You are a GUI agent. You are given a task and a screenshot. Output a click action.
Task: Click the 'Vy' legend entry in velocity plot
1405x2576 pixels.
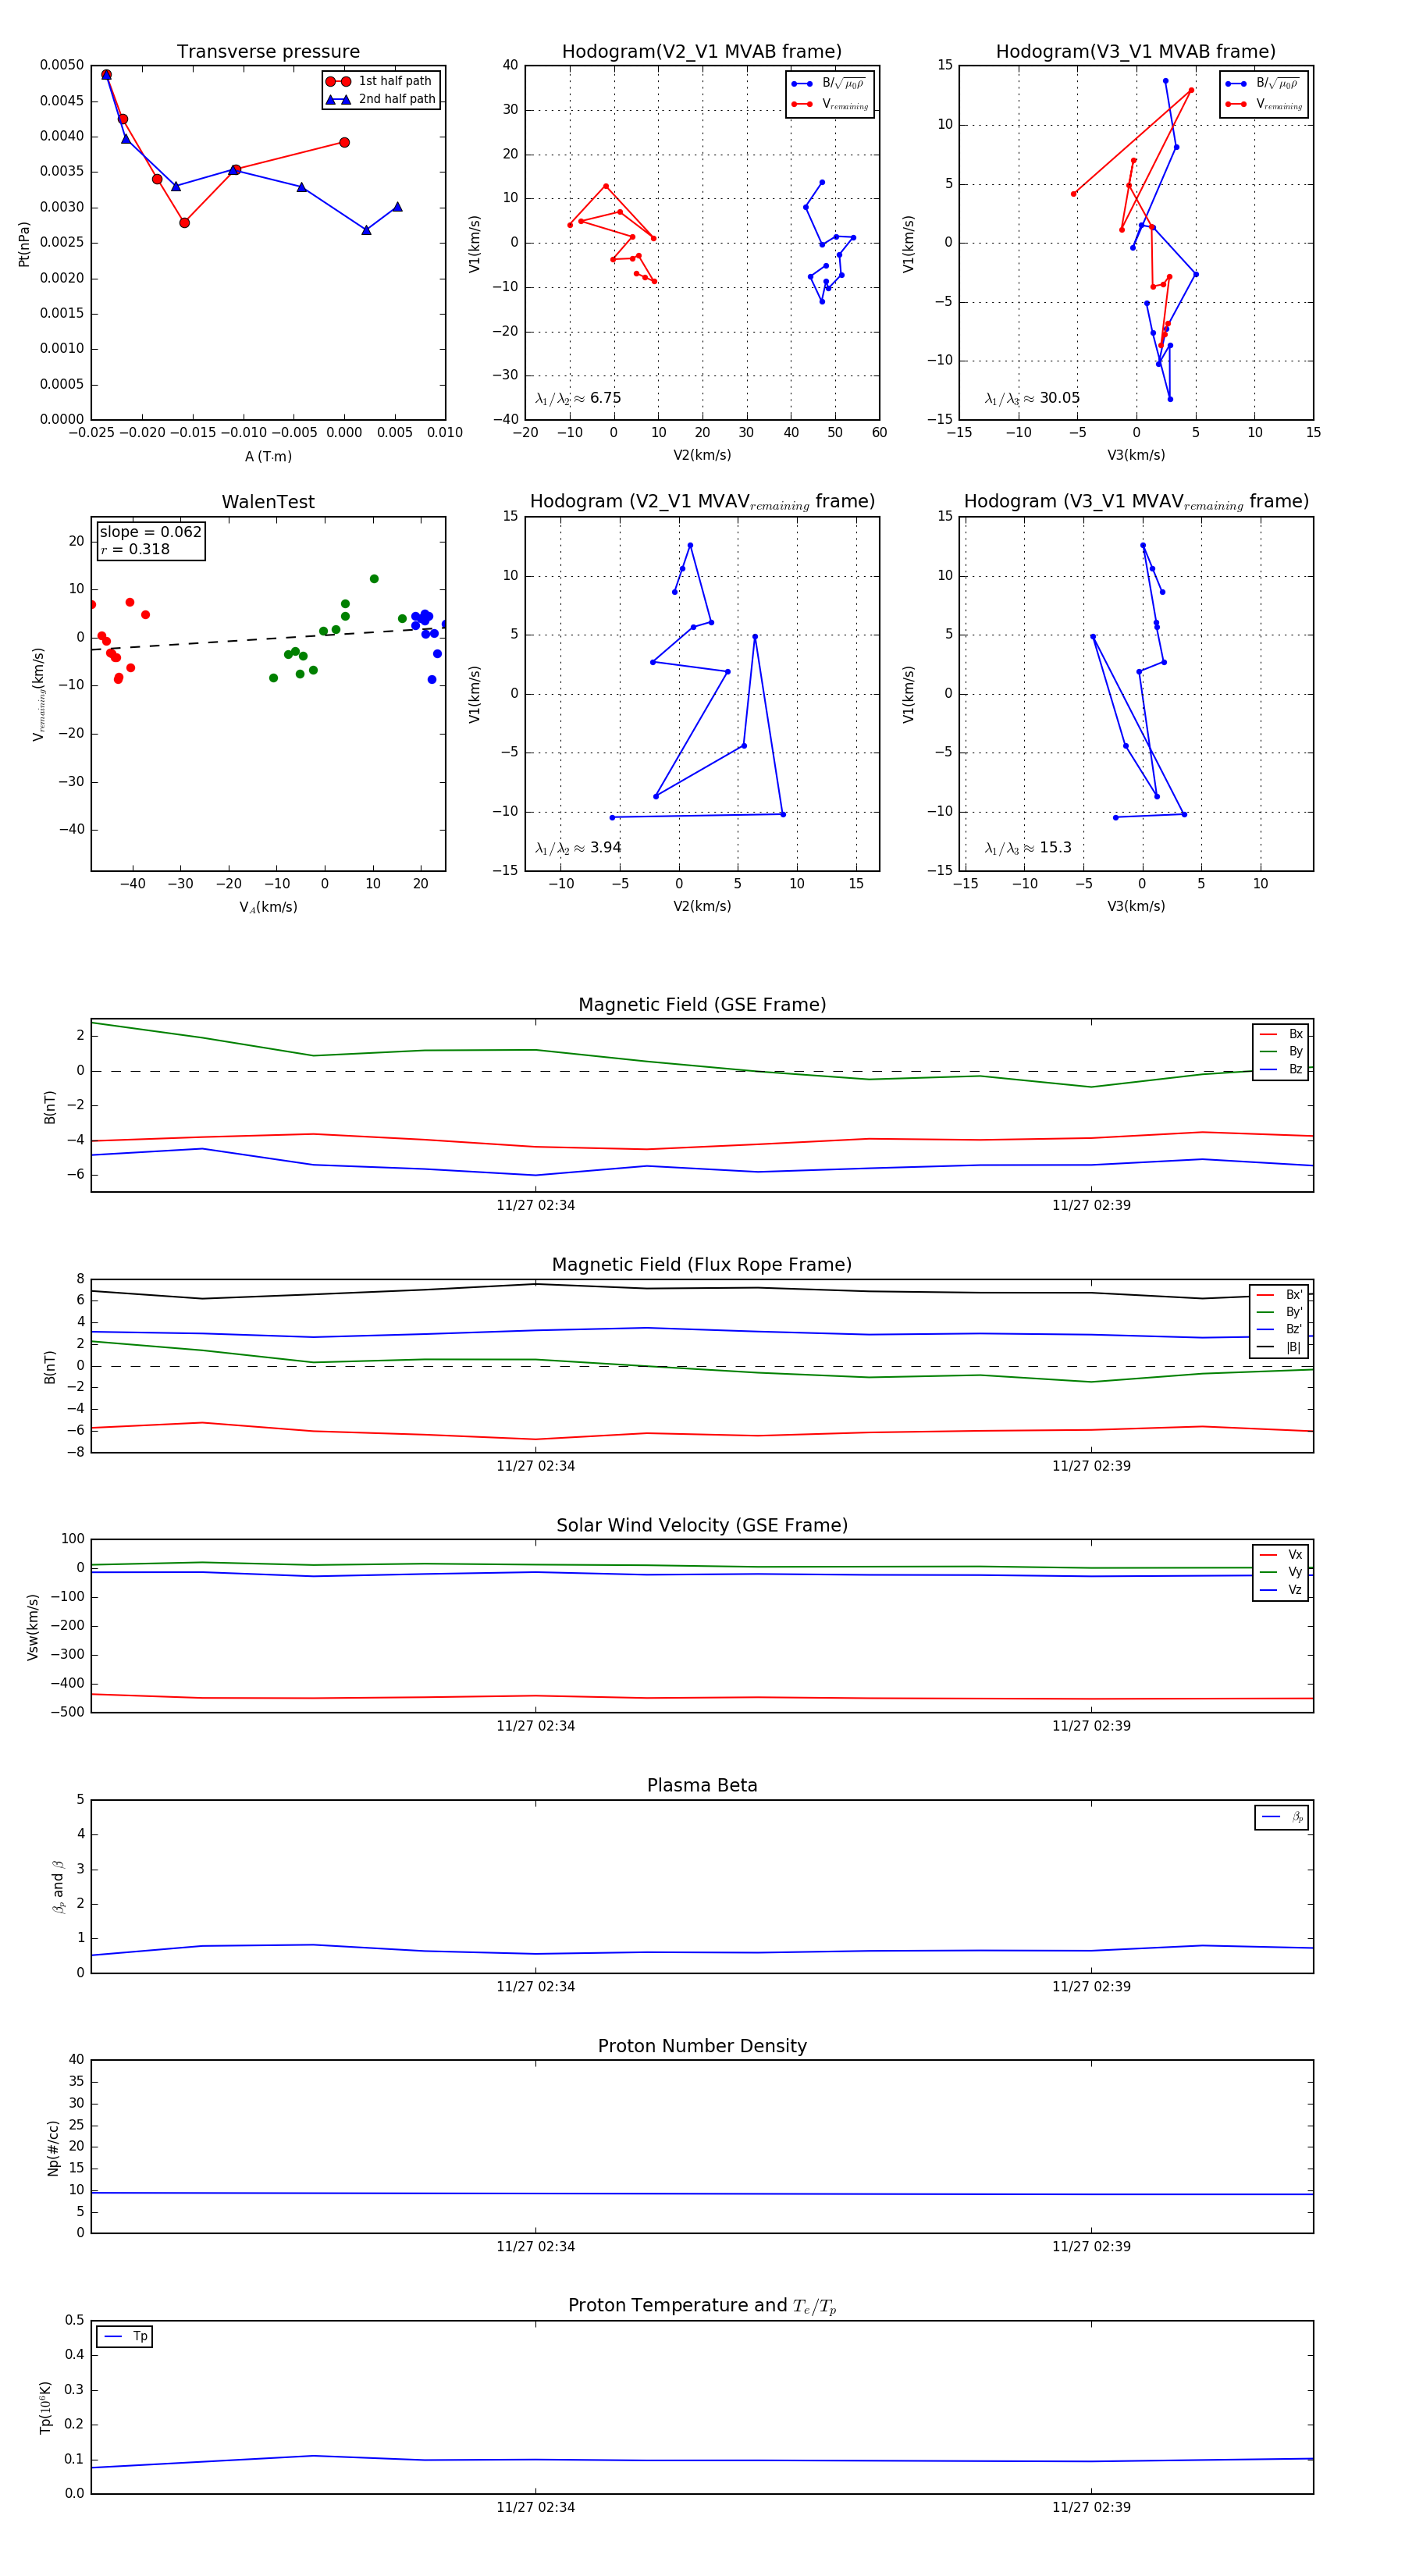point(1281,1572)
